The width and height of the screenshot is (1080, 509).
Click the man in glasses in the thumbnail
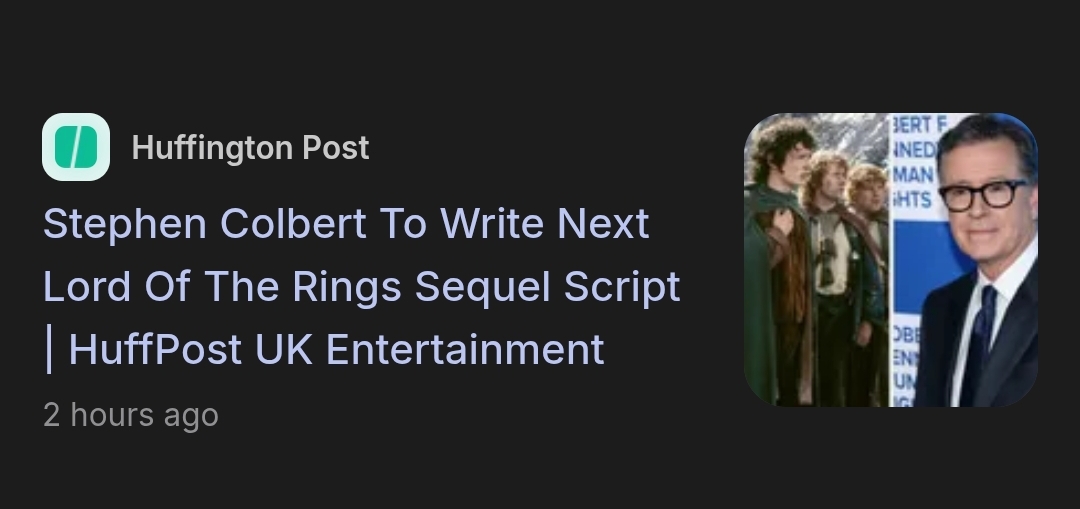[x=978, y=262]
